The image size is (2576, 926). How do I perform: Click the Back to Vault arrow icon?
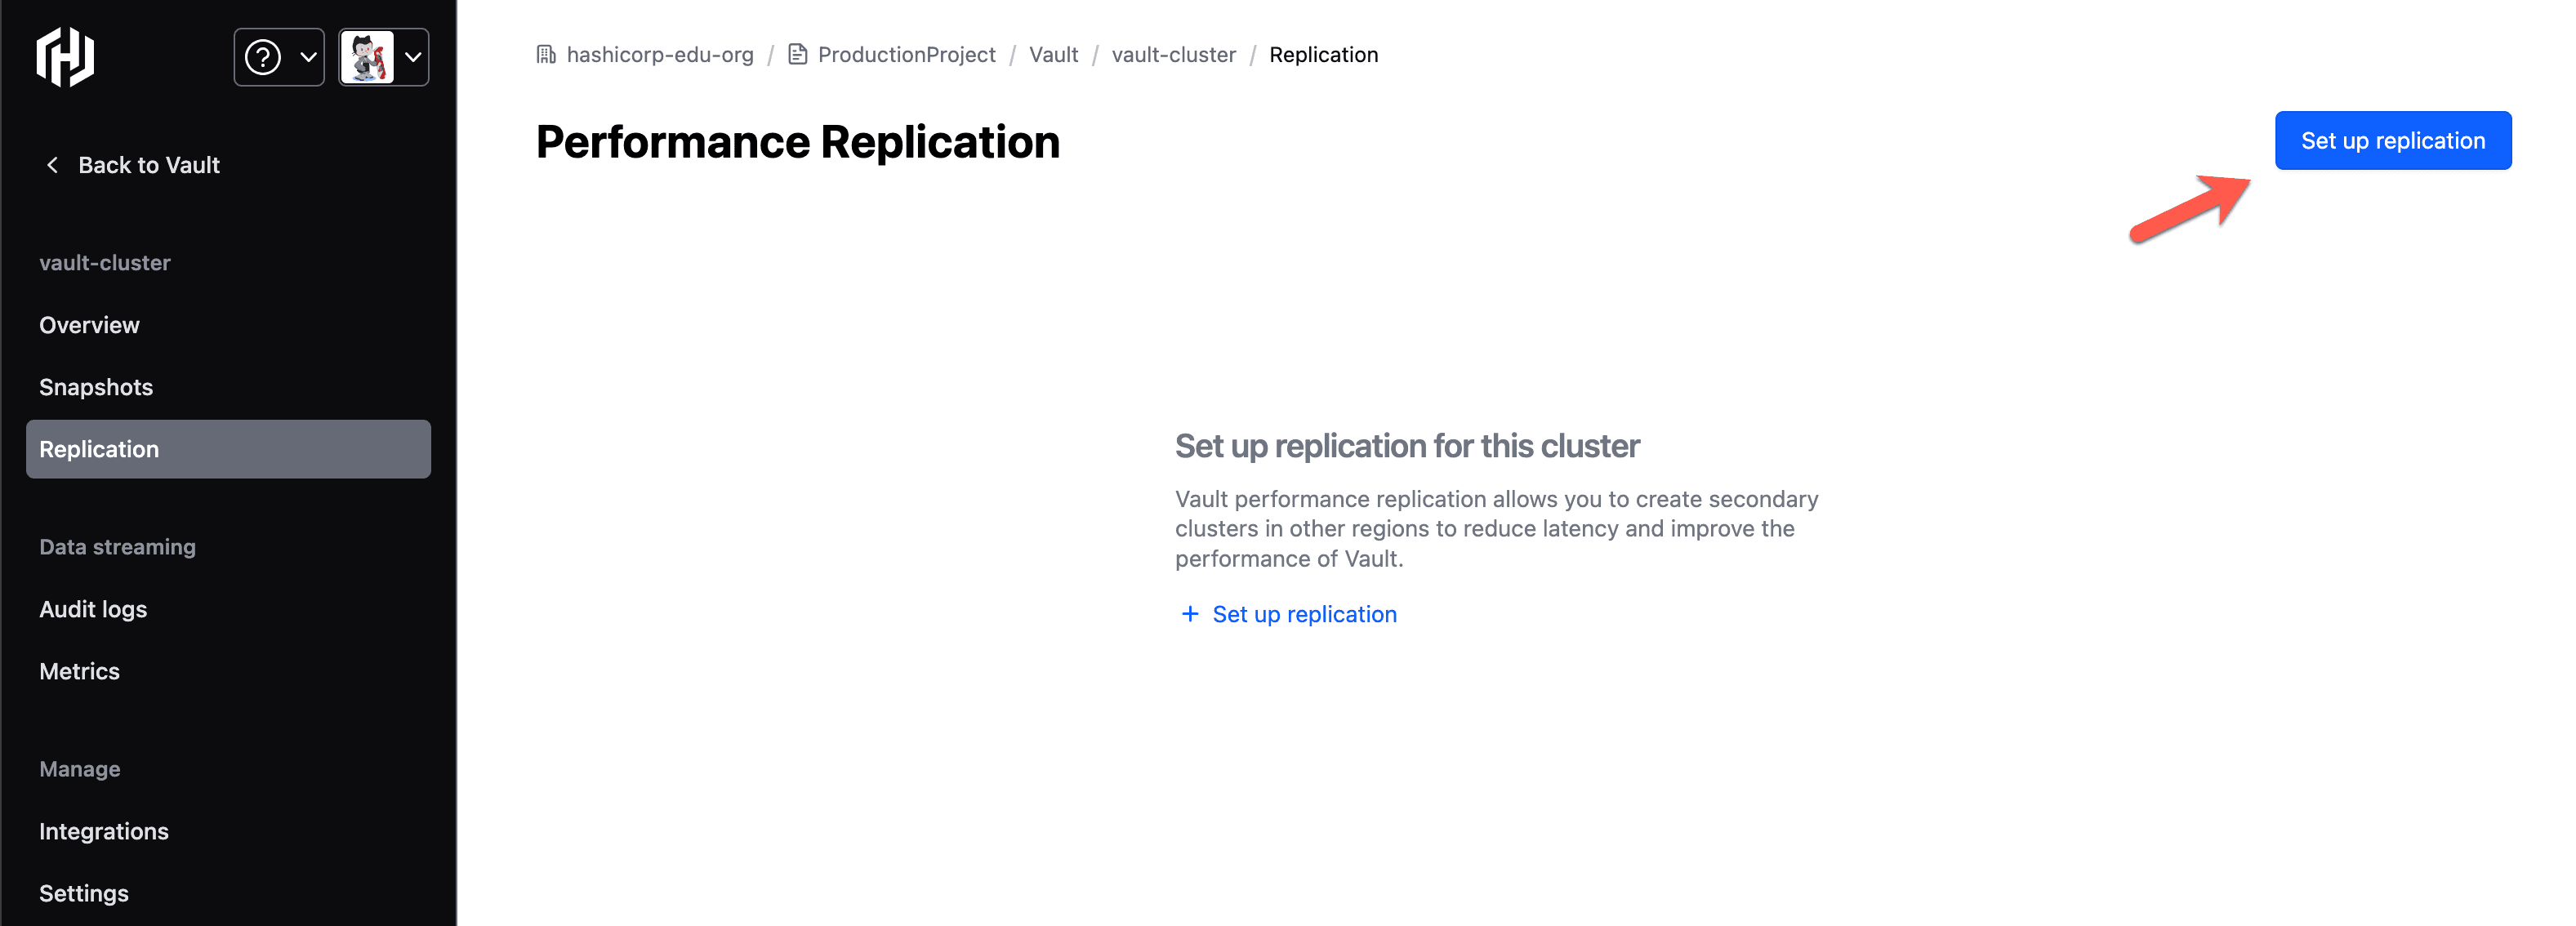click(x=52, y=164)
